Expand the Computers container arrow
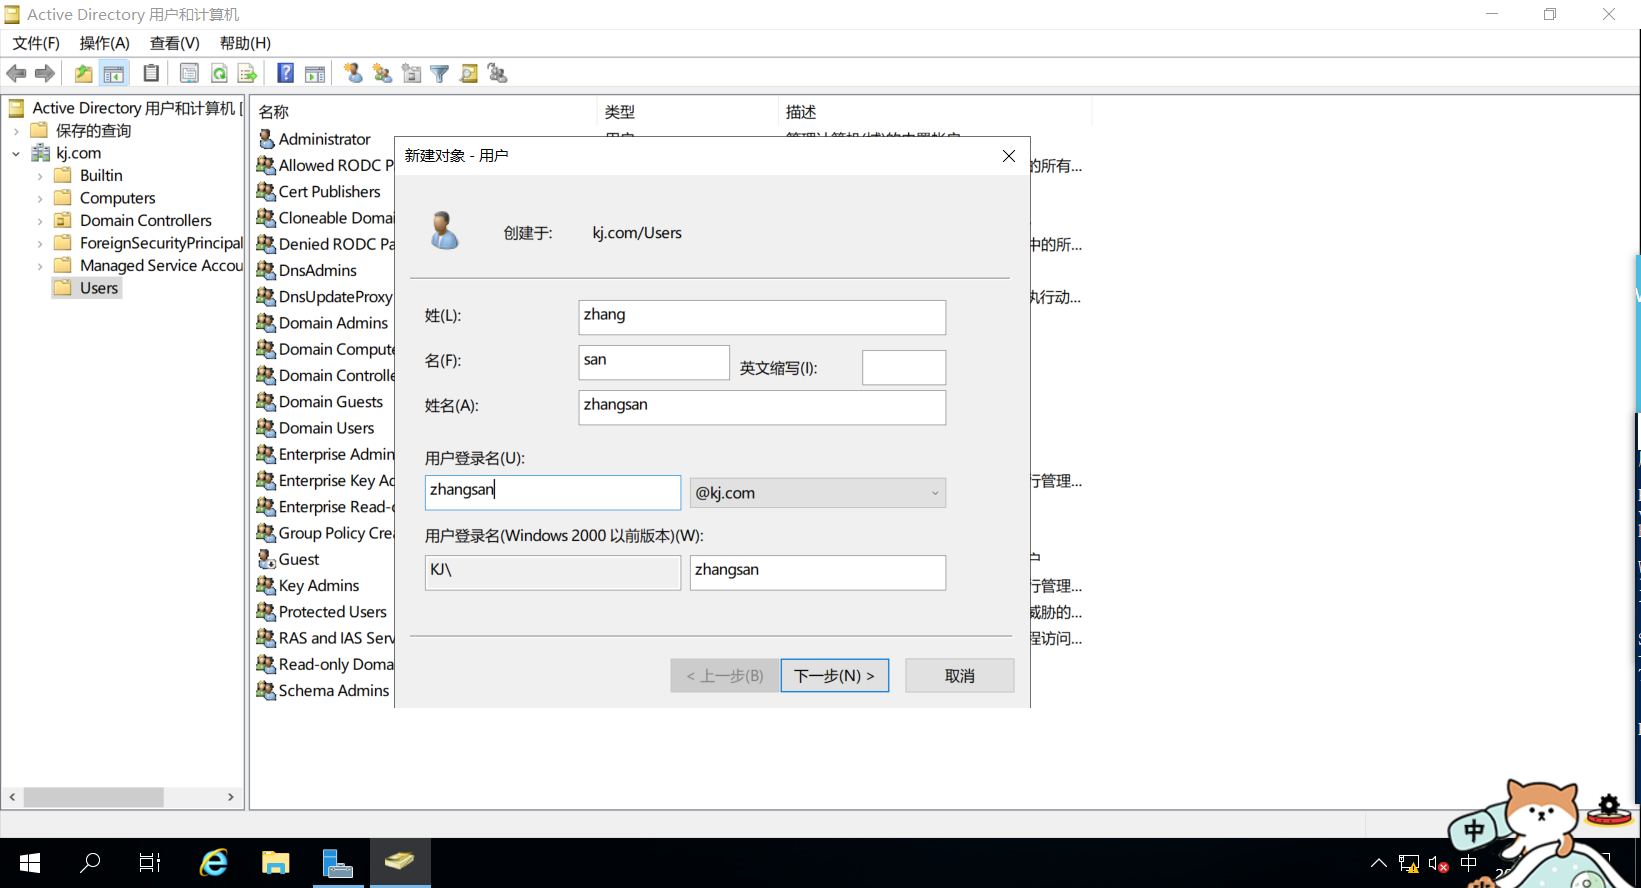The height and width of the screenshot is (888, 1641). (x=40, y=198)
